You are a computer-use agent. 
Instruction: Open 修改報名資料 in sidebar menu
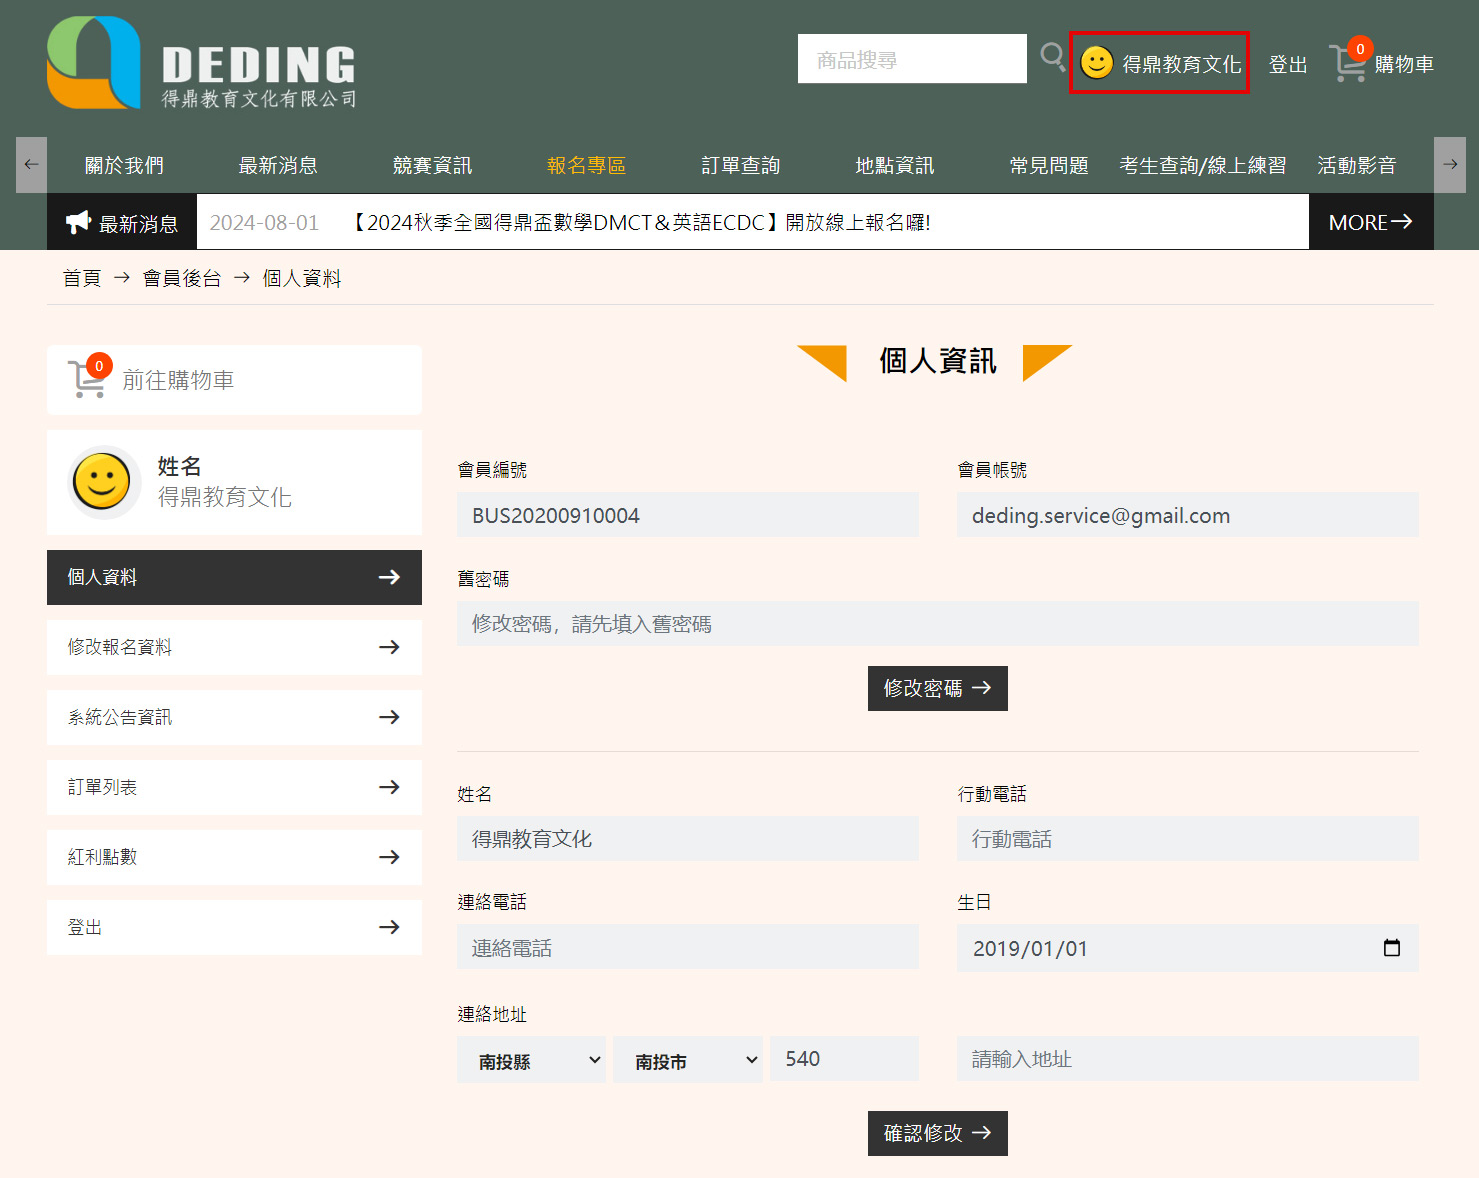coord(234,647)
